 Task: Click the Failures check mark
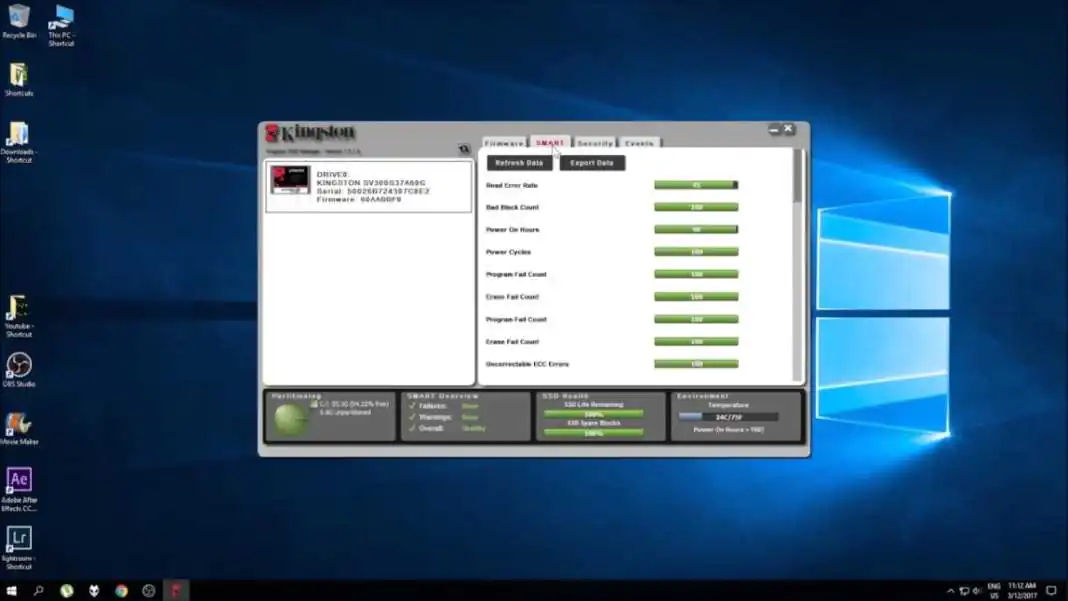pos(412,406)
